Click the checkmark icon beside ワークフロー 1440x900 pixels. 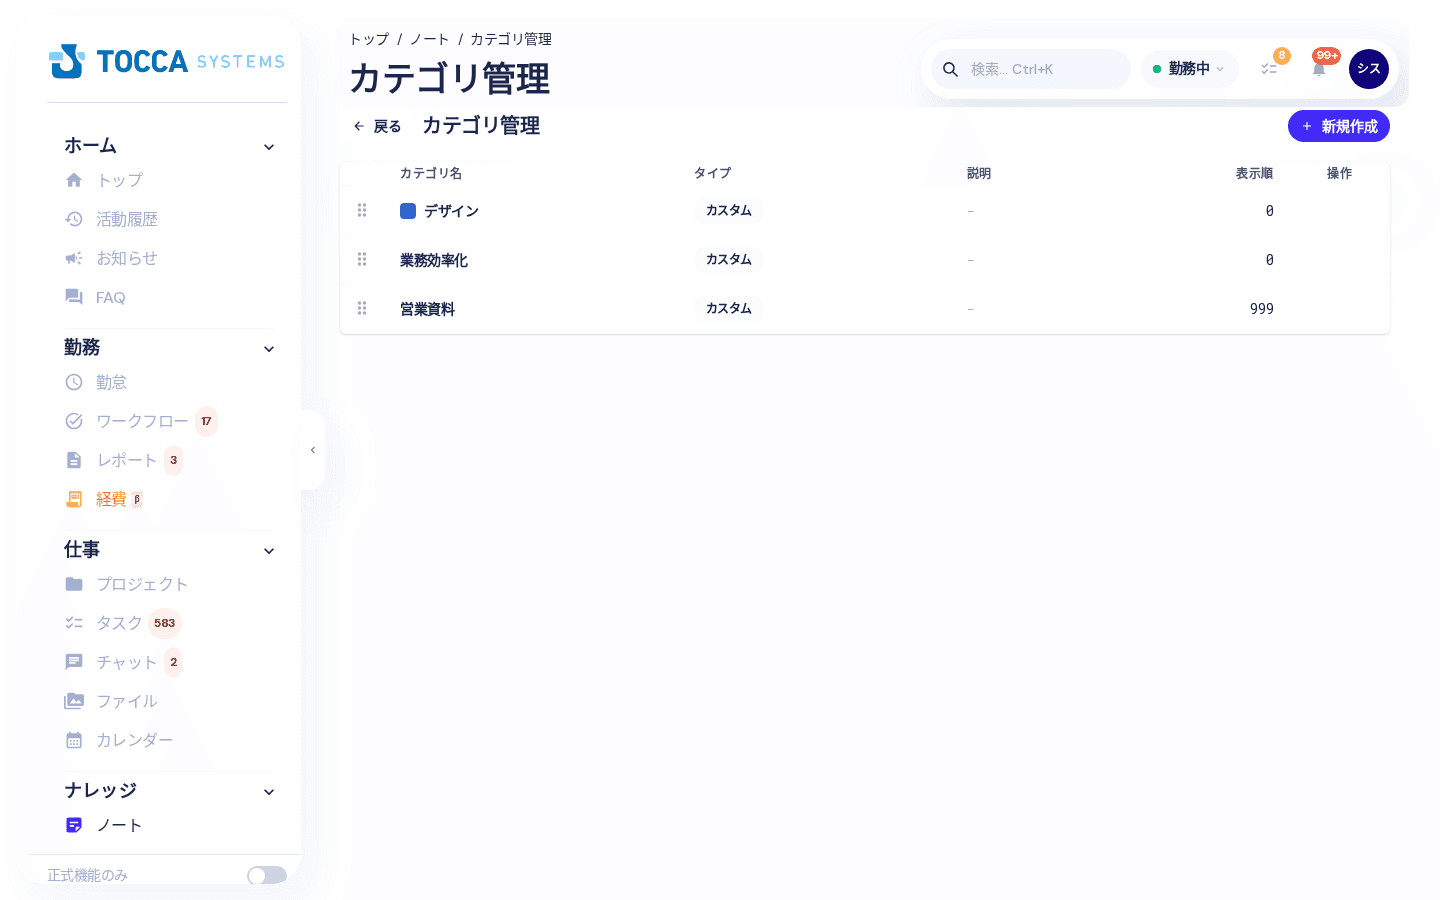pos(74,421)
